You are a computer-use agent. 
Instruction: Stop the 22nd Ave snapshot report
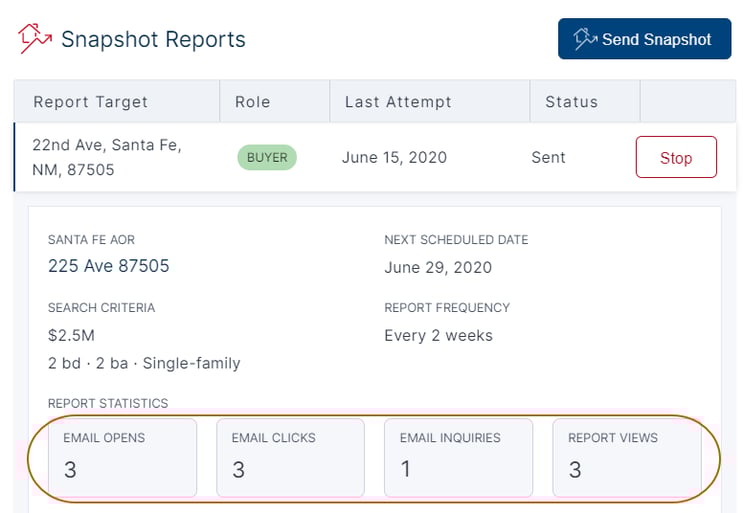click(x=676, y=157)
